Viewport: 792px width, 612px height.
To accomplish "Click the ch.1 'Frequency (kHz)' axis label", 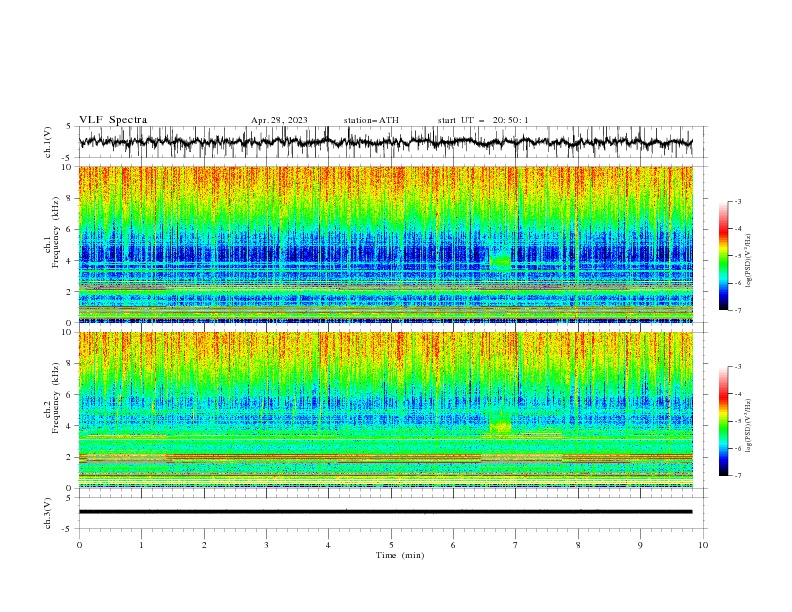I will click(x=56, y=233).
